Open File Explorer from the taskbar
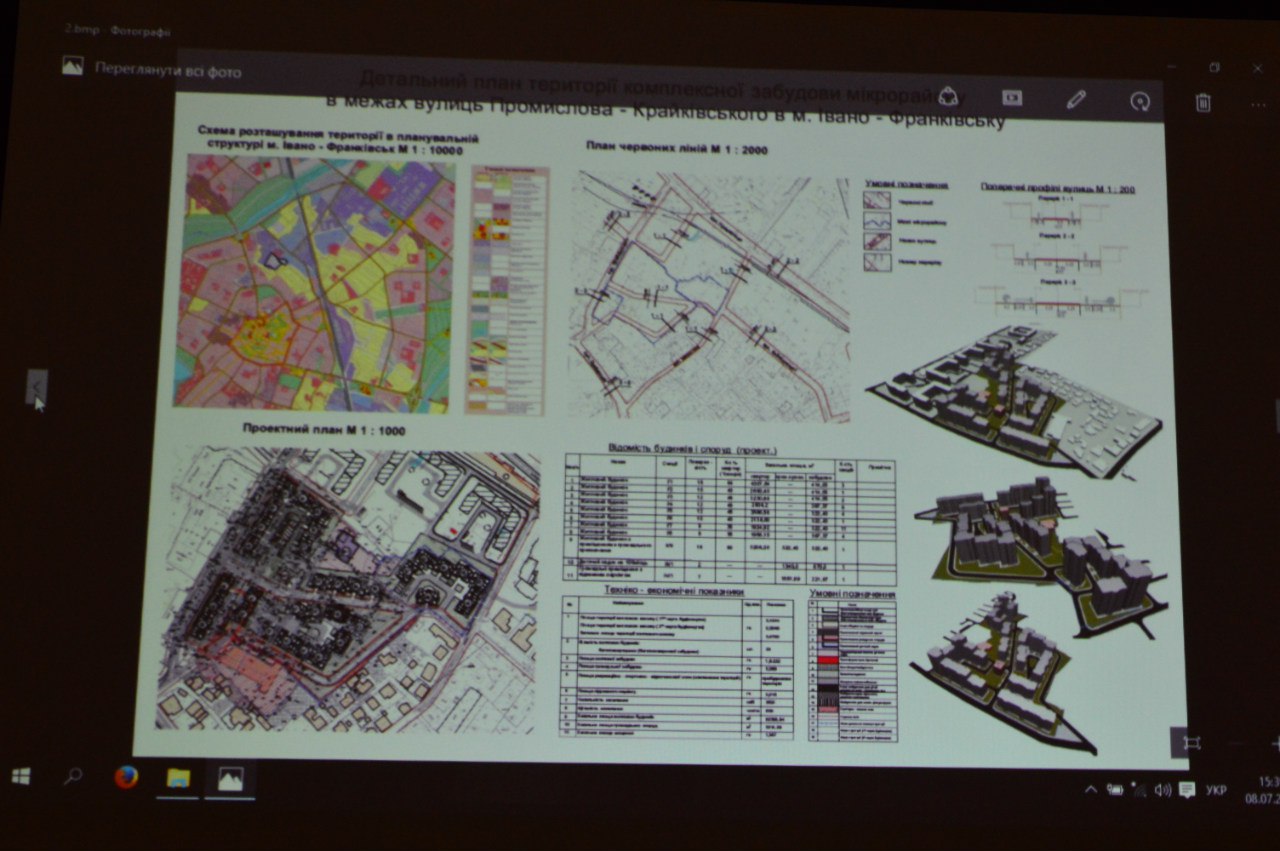The image size is (1280, 851). point(178,779)
